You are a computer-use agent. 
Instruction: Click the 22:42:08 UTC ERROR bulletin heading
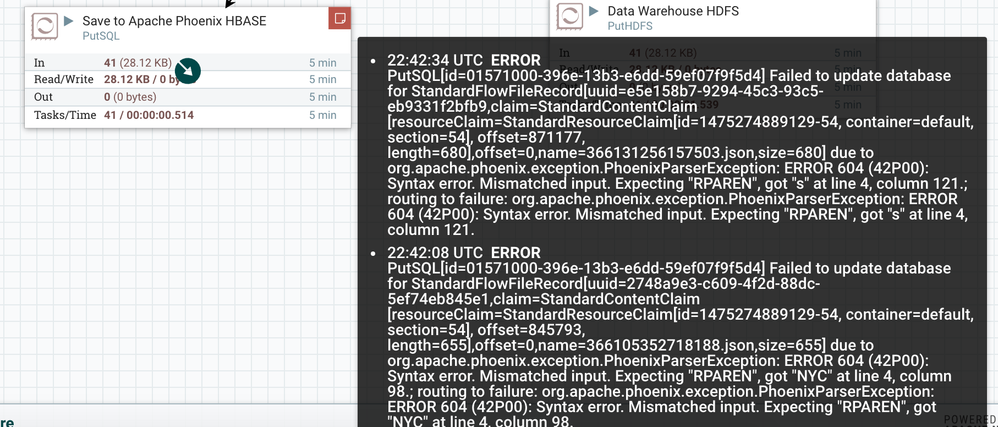click(464, 253)
